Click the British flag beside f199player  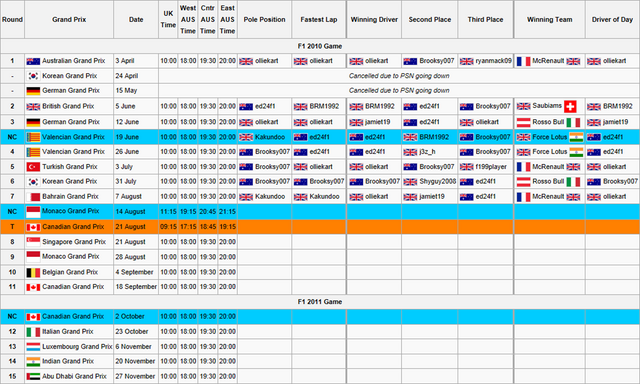[x=467, y=167]
